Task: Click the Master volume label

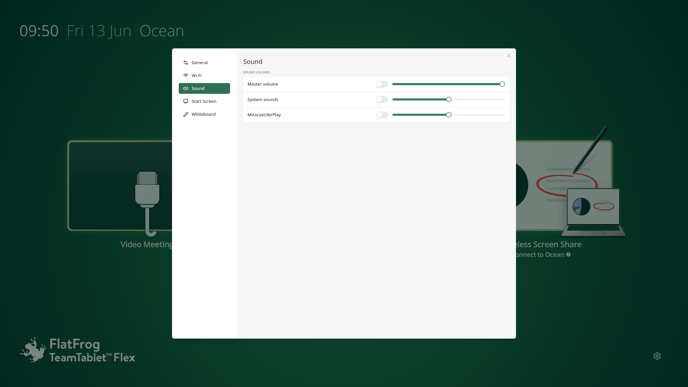Action: coord(262,84)
